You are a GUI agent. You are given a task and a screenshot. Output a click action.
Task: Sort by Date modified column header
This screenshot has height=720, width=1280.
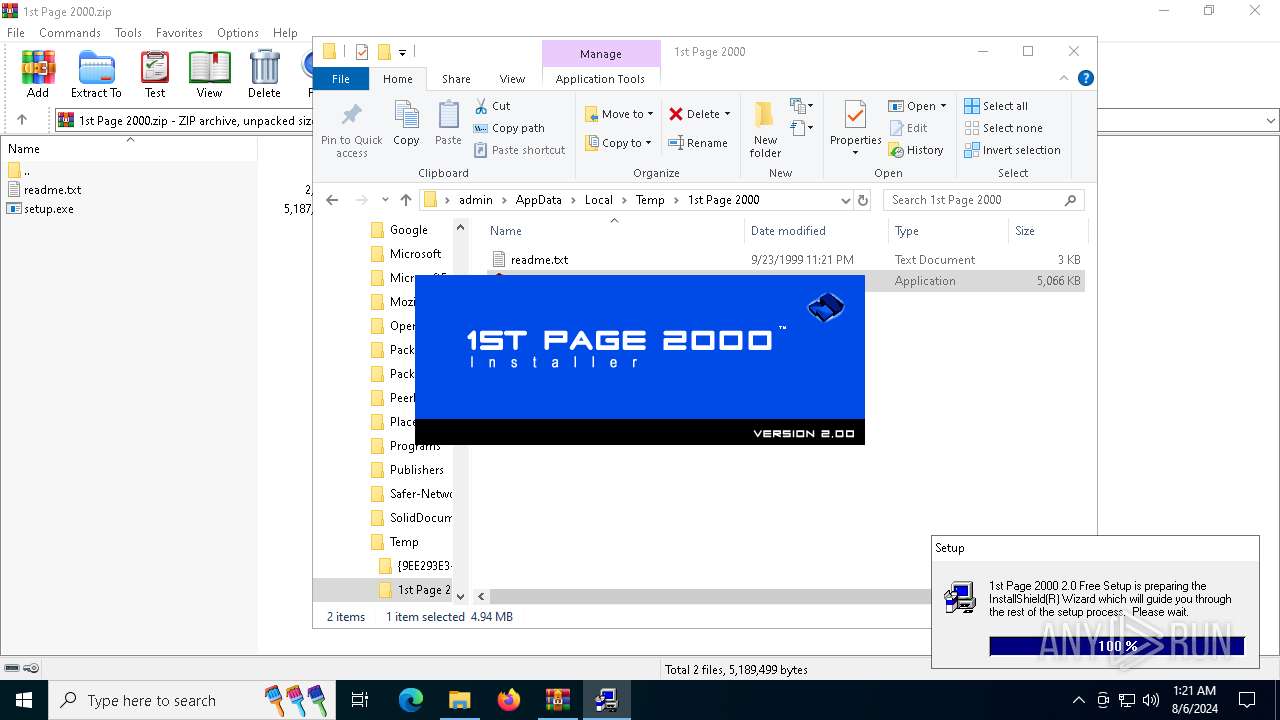[815, 231]
